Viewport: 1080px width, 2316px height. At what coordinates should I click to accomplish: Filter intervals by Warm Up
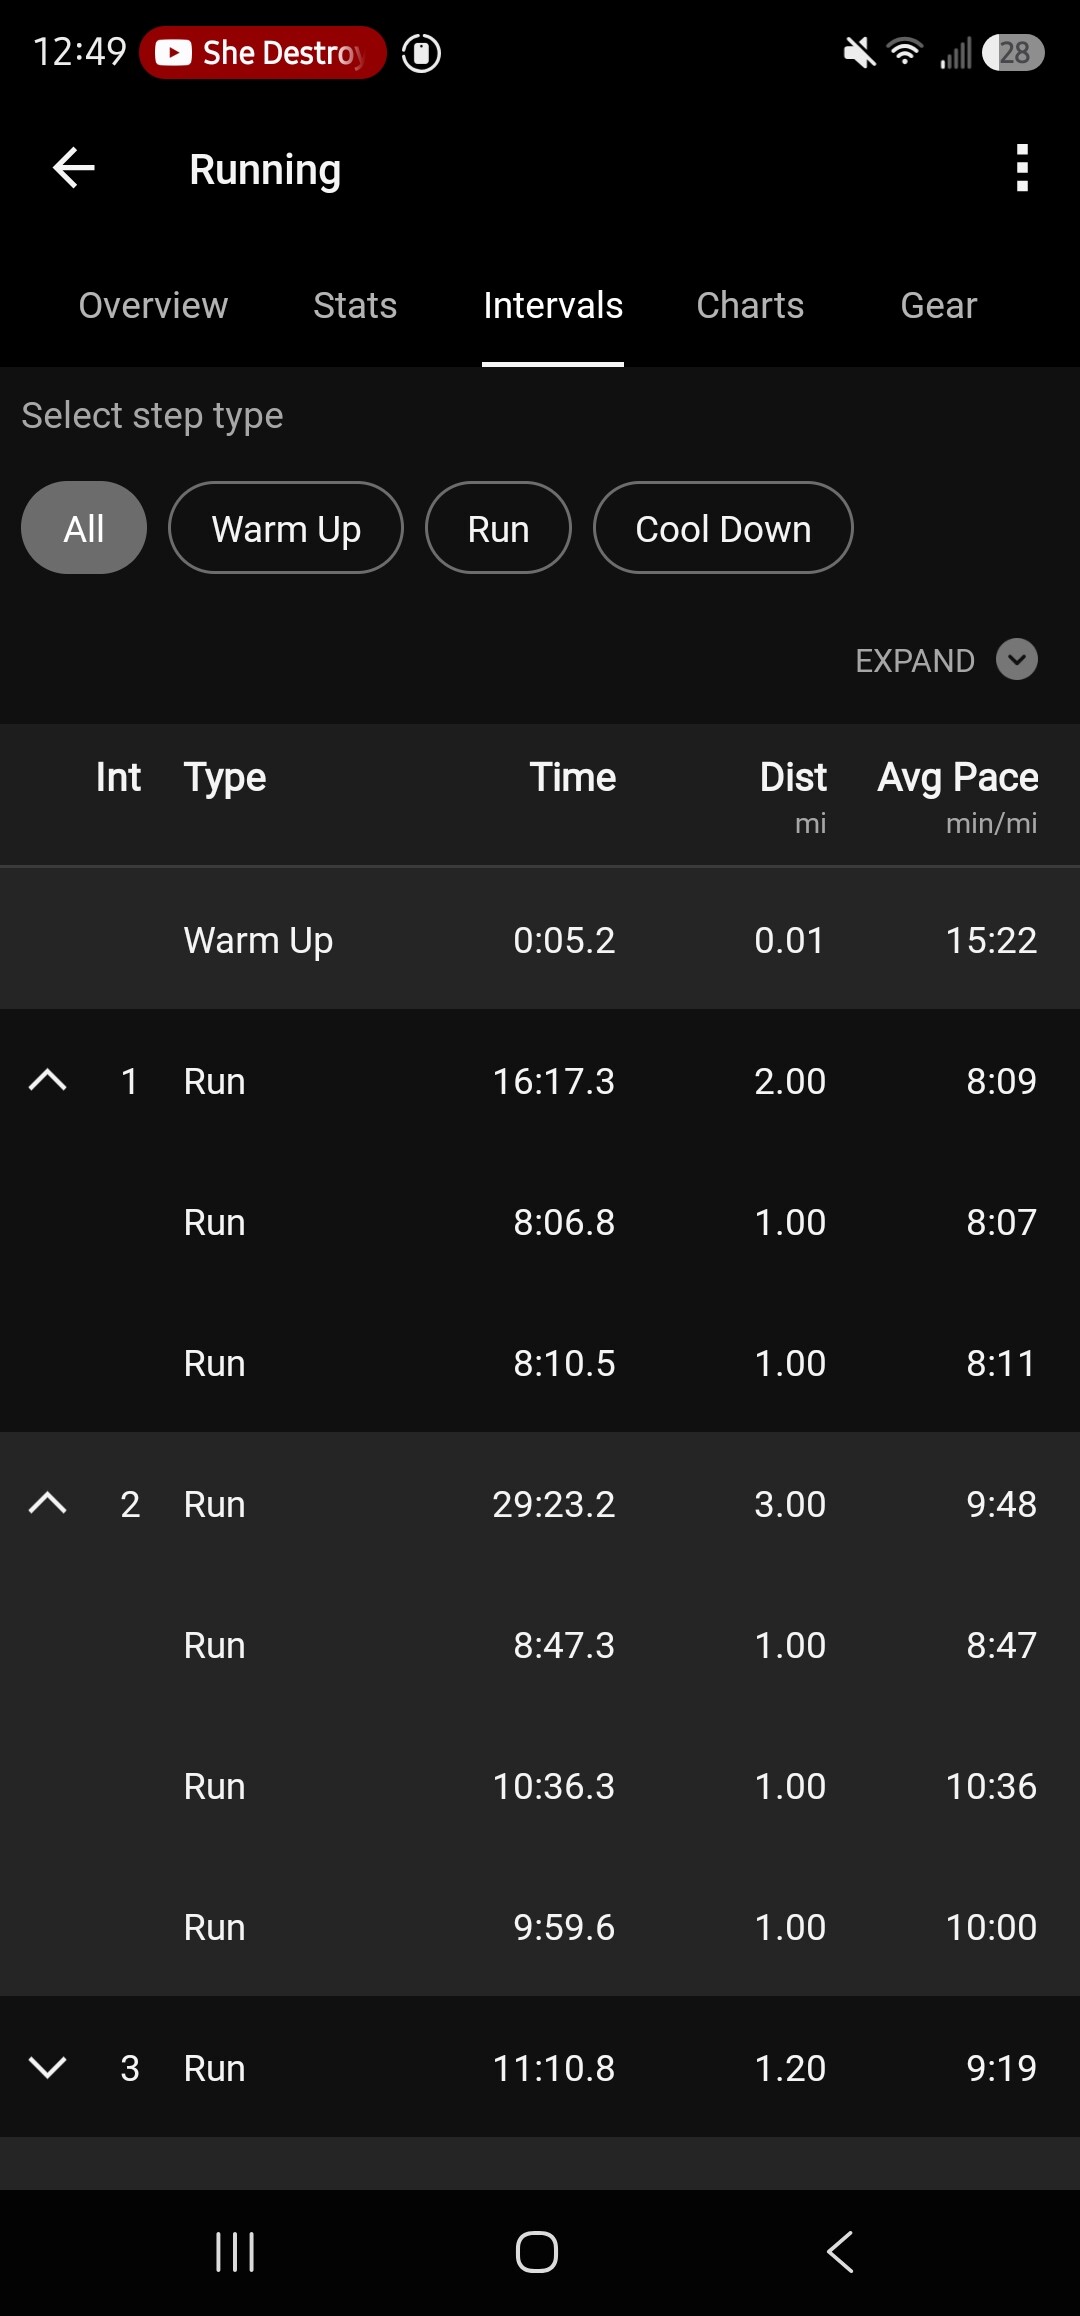(286, 528)
